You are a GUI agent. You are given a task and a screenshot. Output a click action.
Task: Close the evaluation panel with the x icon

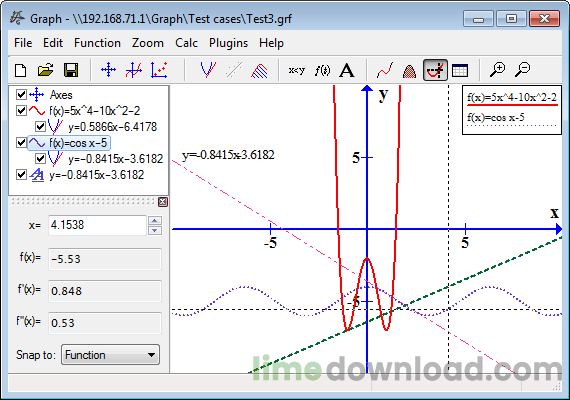point(163,202)
